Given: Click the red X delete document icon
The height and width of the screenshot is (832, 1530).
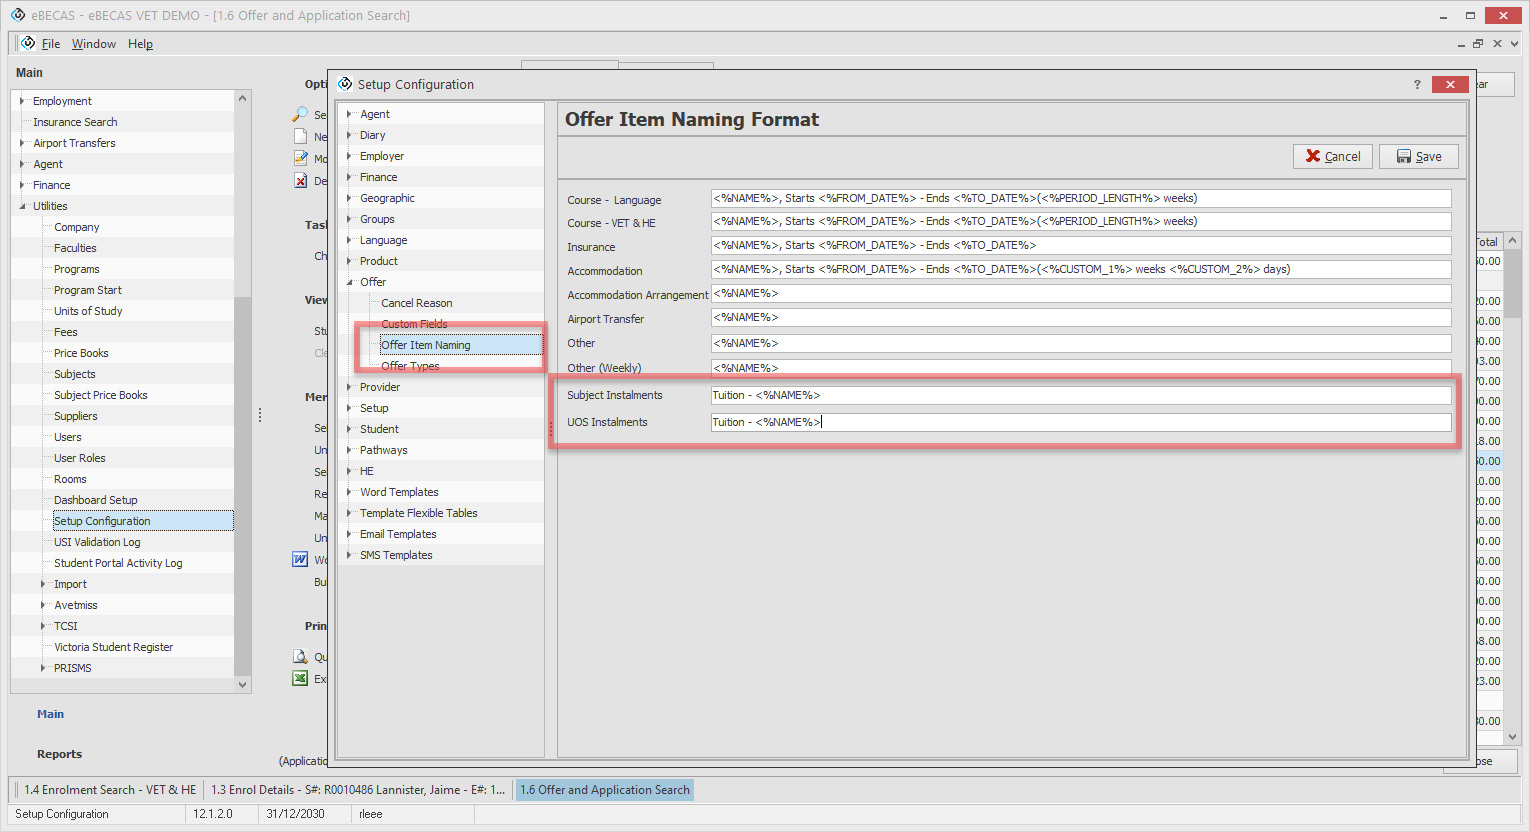Looking at the screenshot, I should [300, 180].
